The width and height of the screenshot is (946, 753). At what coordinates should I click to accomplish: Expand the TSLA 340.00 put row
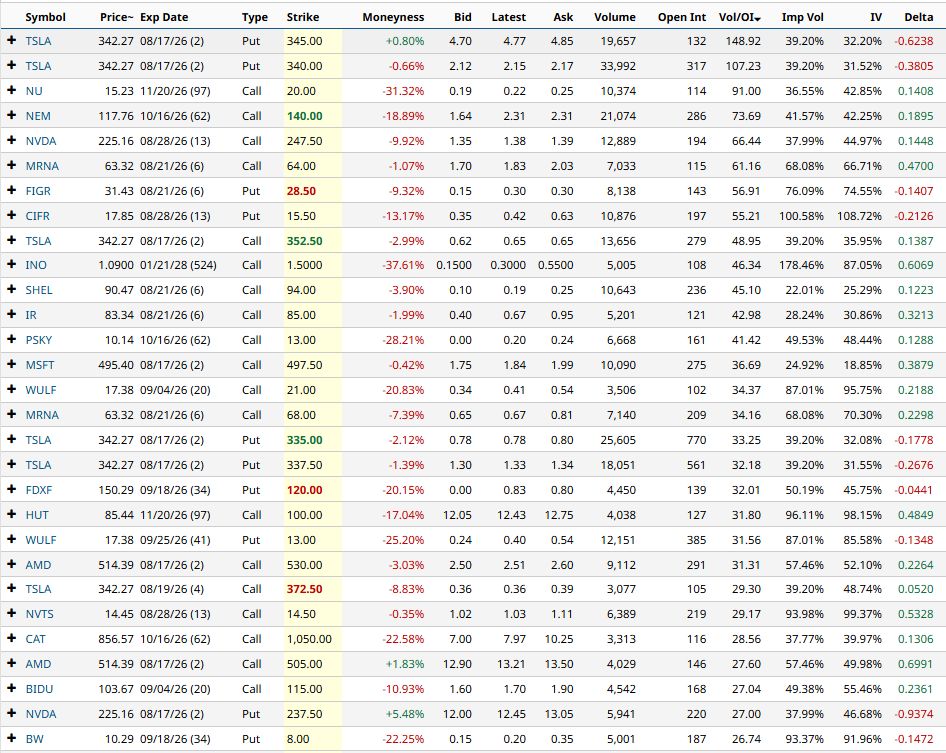click(11, 65)
